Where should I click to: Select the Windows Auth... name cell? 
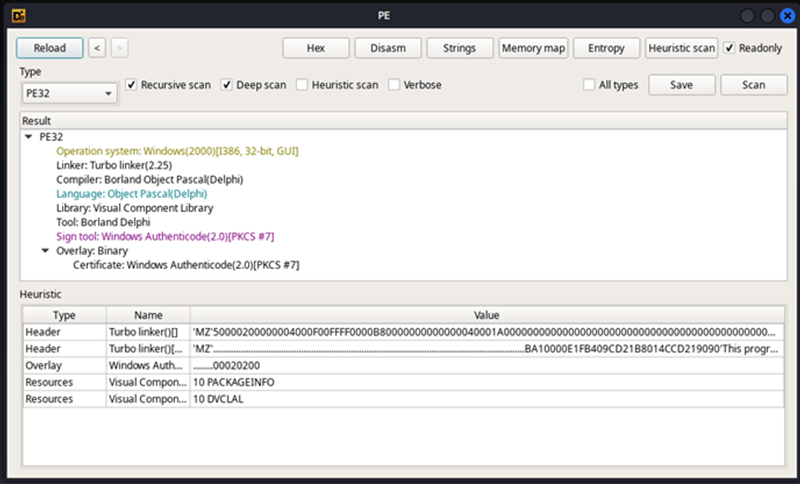pyautogui.click(x=148, y=366)
